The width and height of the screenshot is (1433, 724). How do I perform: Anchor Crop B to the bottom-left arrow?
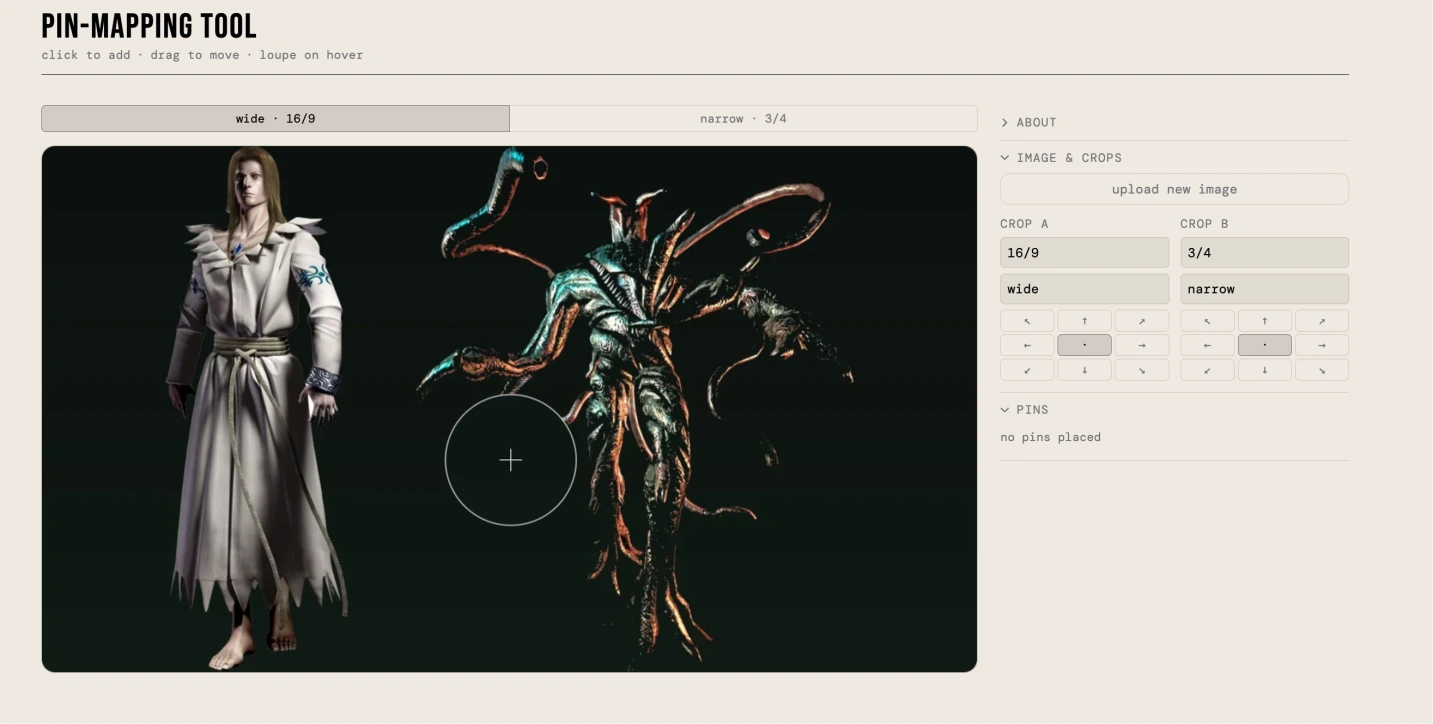point(1207,370)
